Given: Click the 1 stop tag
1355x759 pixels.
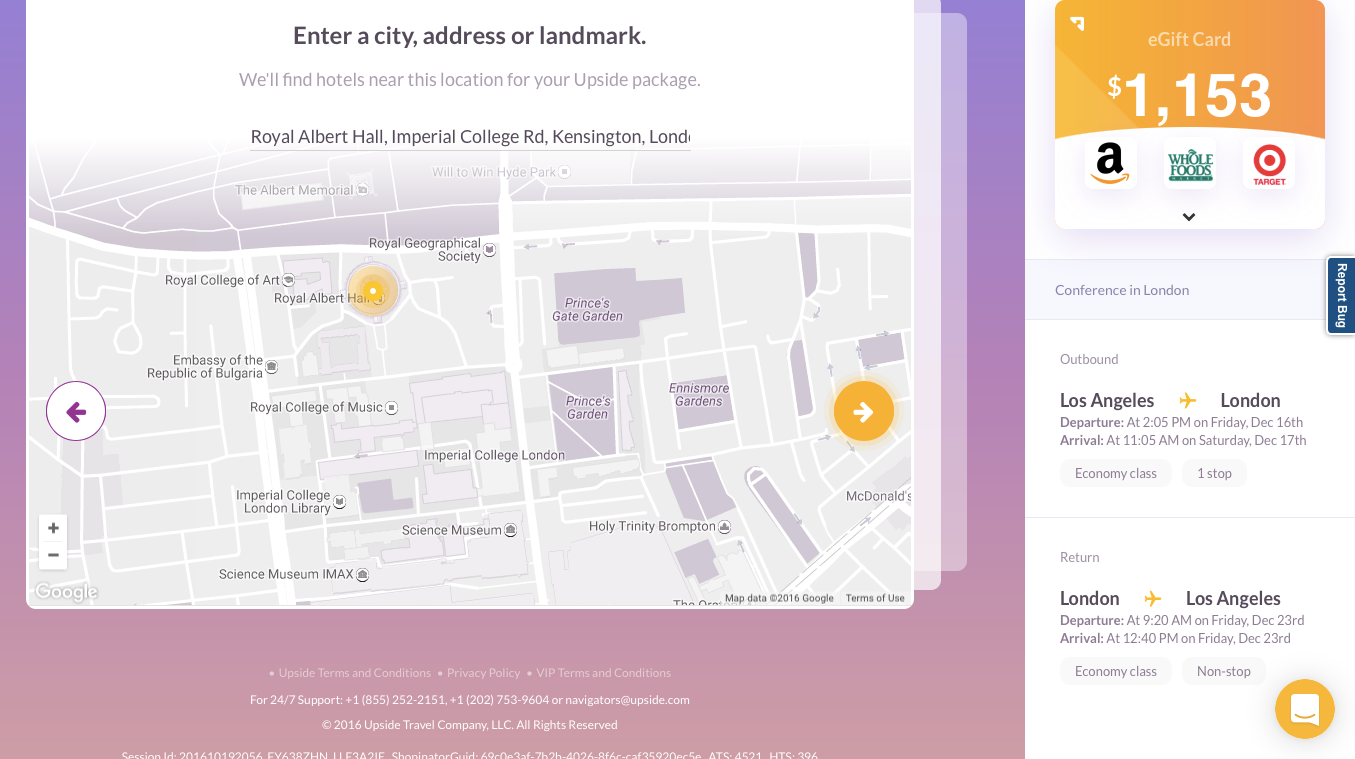Looking at the screenshot, I should pyautogui.click(x=1214, y=474).
